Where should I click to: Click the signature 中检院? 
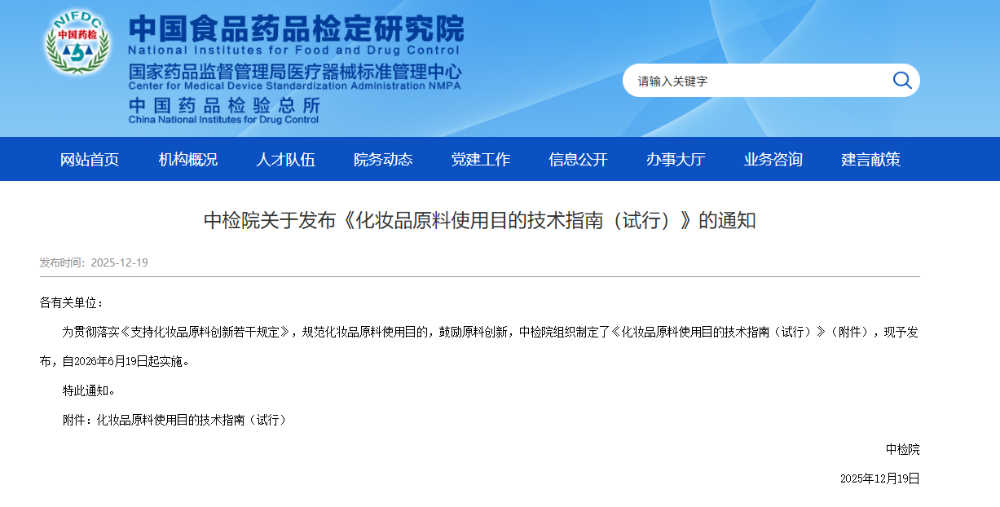pyautogui.click(x=902, y=450)
